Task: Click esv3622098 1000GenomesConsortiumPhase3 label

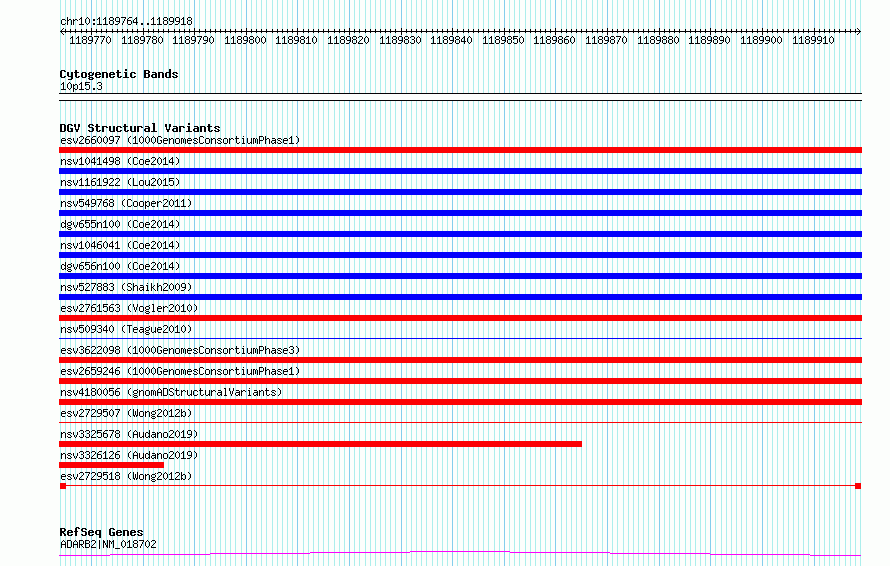Action: tap(180, 350)
